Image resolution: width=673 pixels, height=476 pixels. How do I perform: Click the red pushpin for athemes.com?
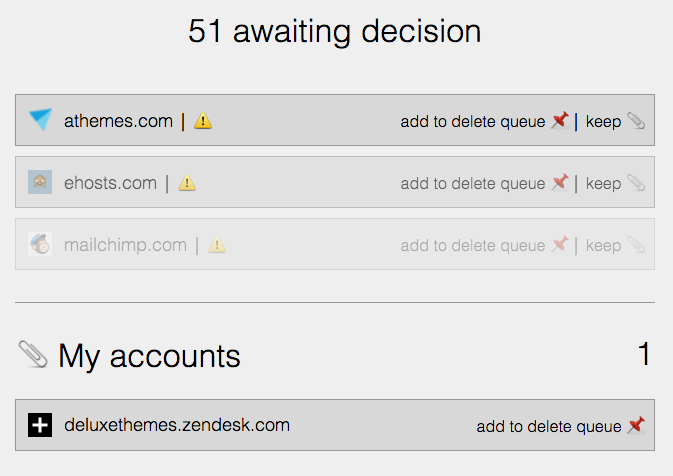click(x=561, y=120)
